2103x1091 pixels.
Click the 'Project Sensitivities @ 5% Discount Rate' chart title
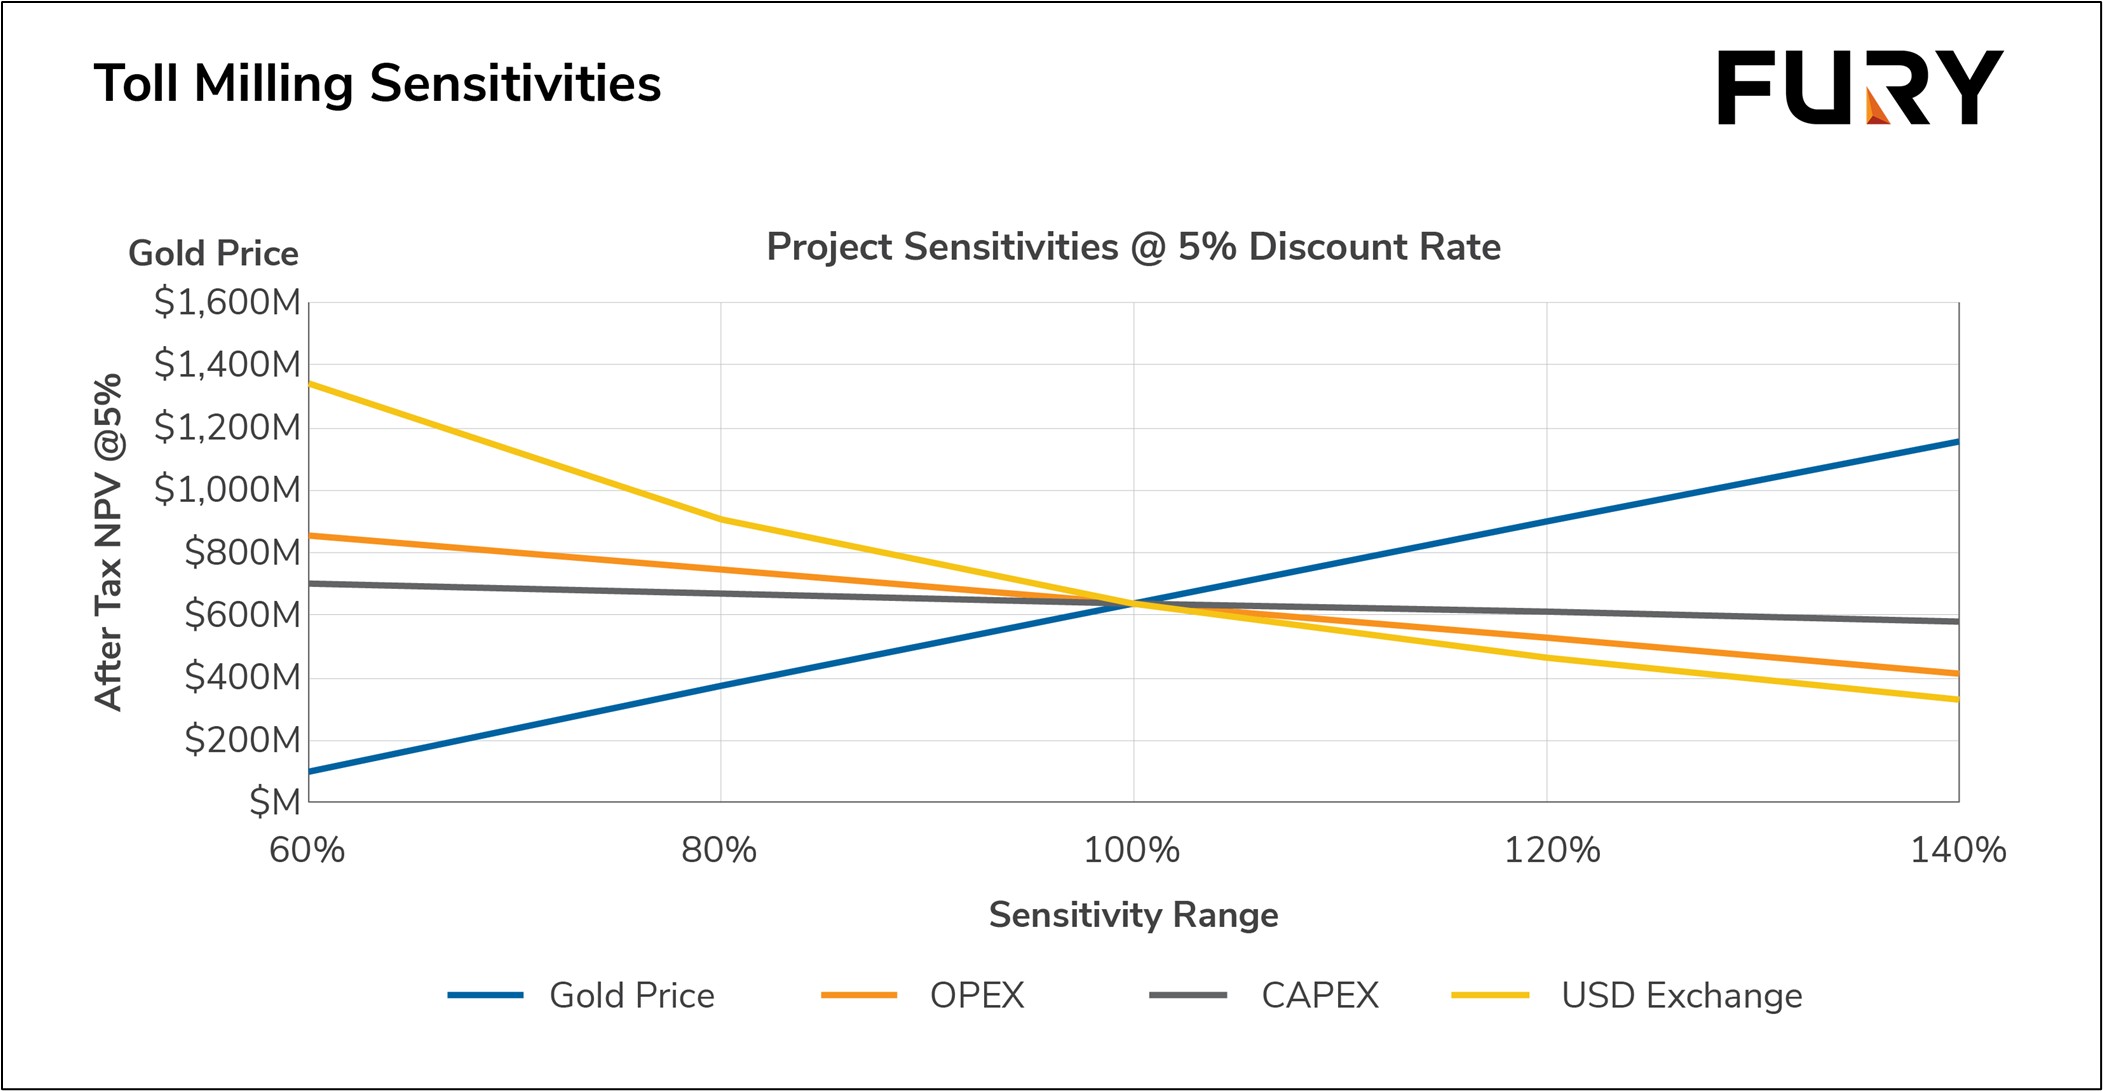1133,247
